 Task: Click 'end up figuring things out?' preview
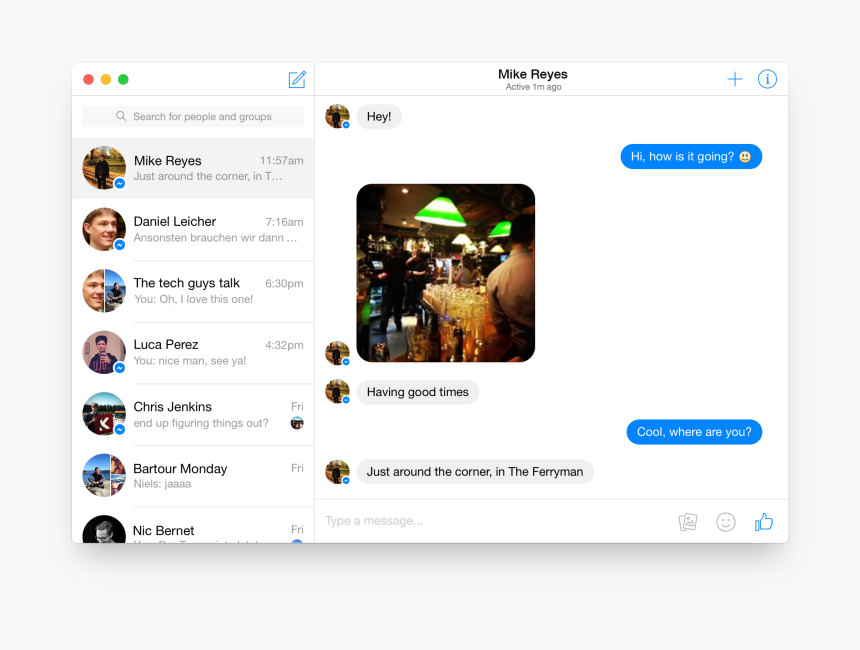click(x=201, y=423)
